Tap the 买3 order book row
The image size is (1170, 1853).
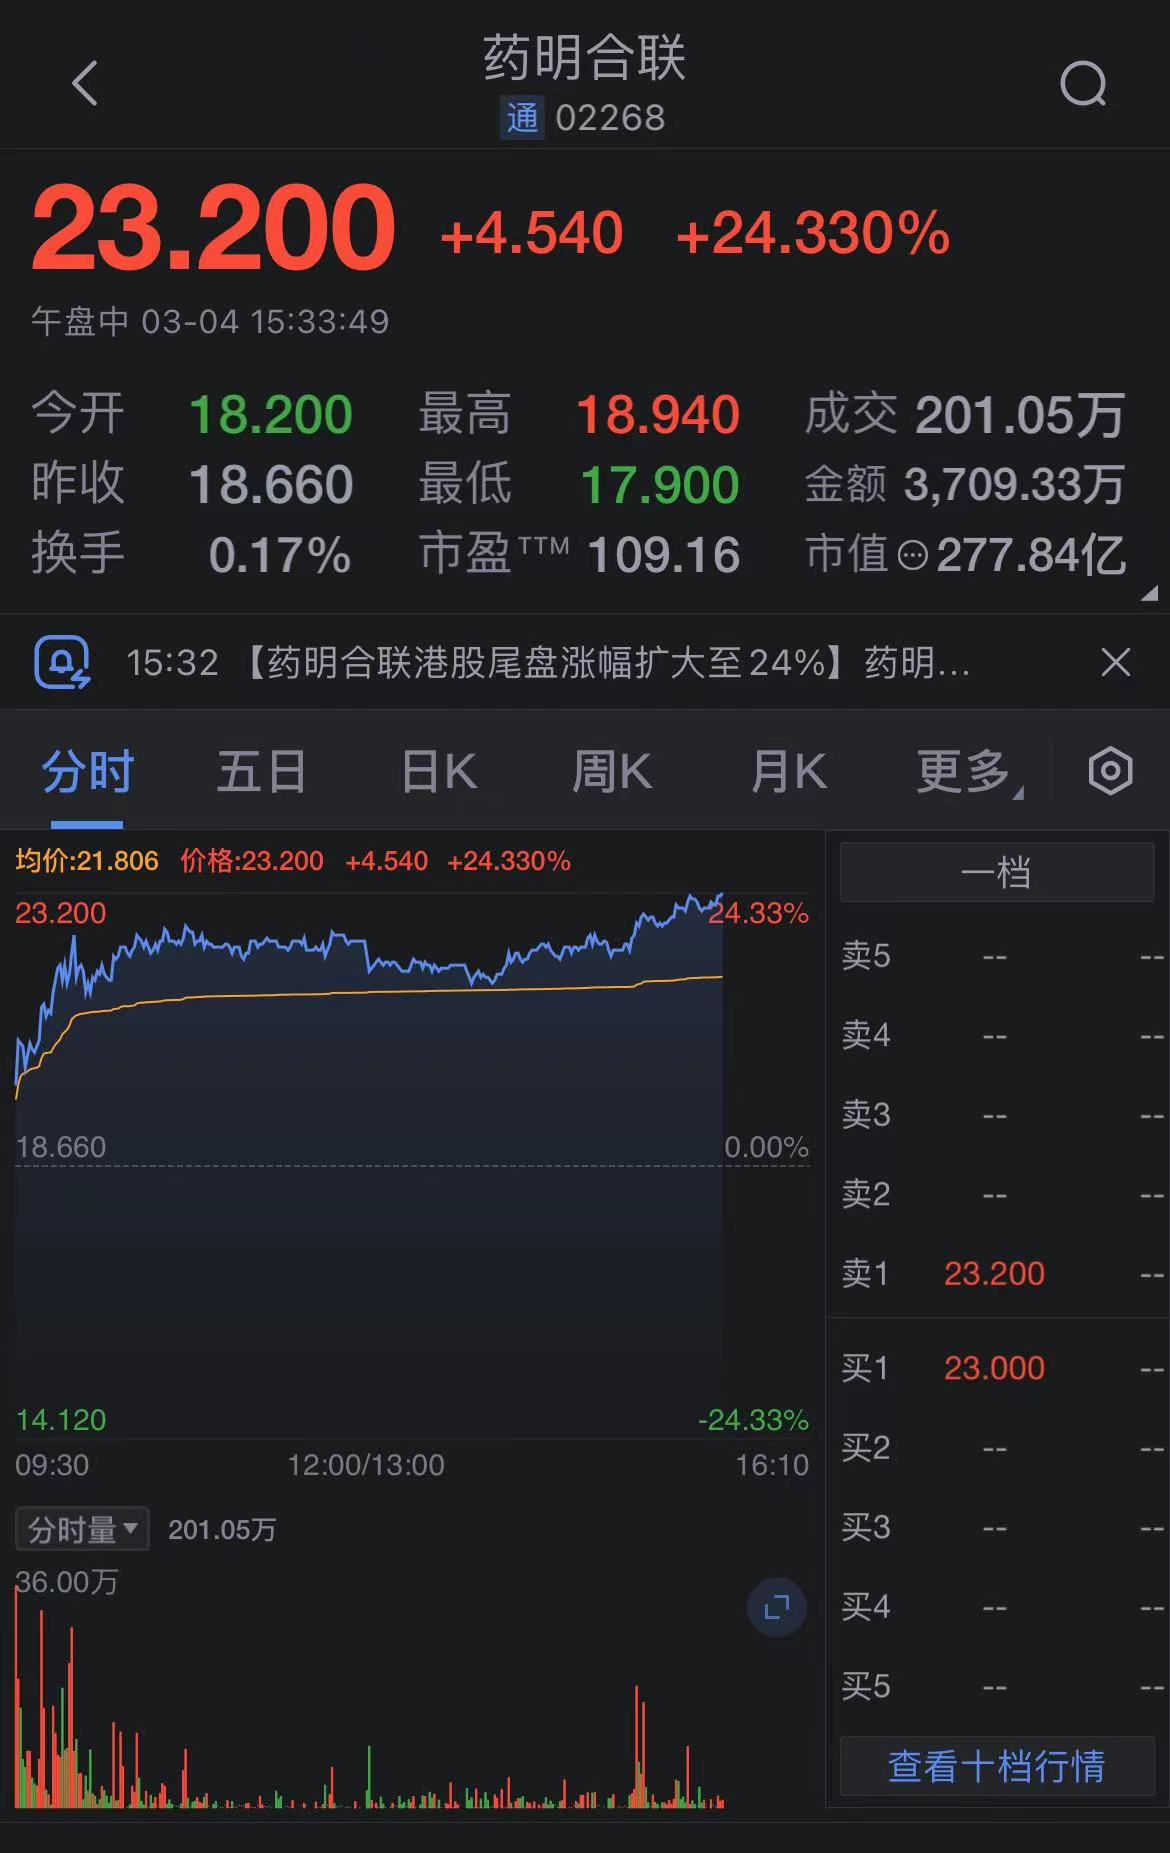[x=997, y=1527]
